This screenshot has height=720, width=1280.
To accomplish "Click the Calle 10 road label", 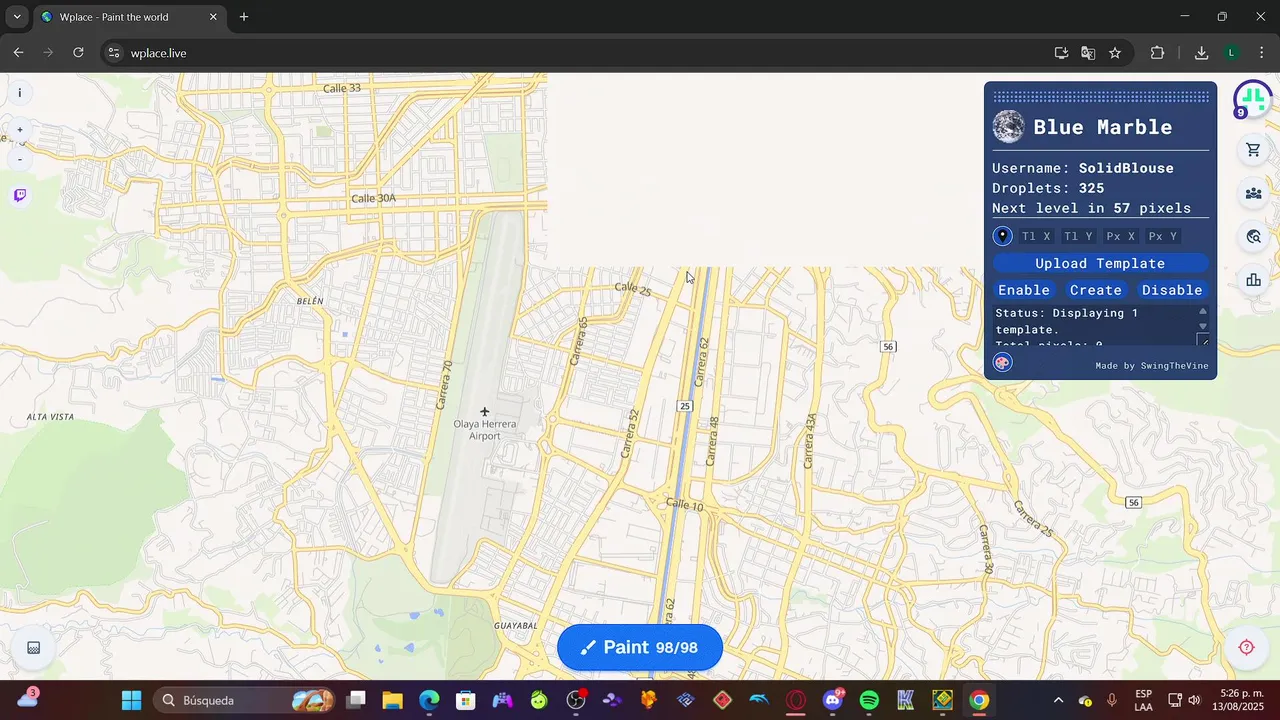I will (x=685, y=505).
